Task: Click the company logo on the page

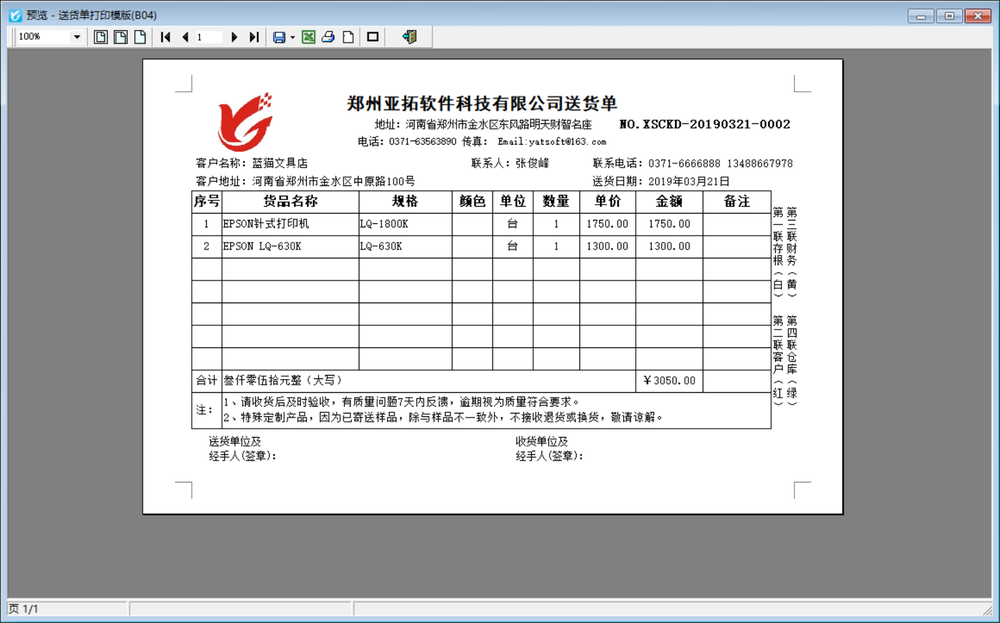Action: [x=246, y=120]
